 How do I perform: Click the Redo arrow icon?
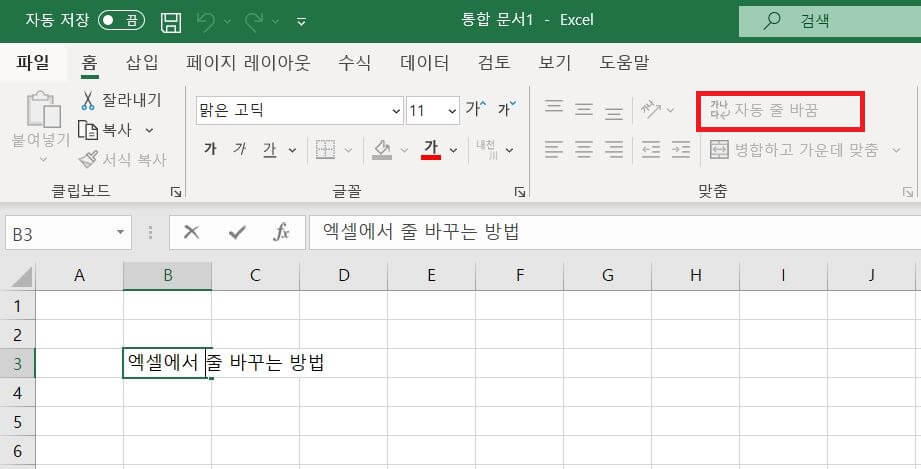(x=254, y=22)
